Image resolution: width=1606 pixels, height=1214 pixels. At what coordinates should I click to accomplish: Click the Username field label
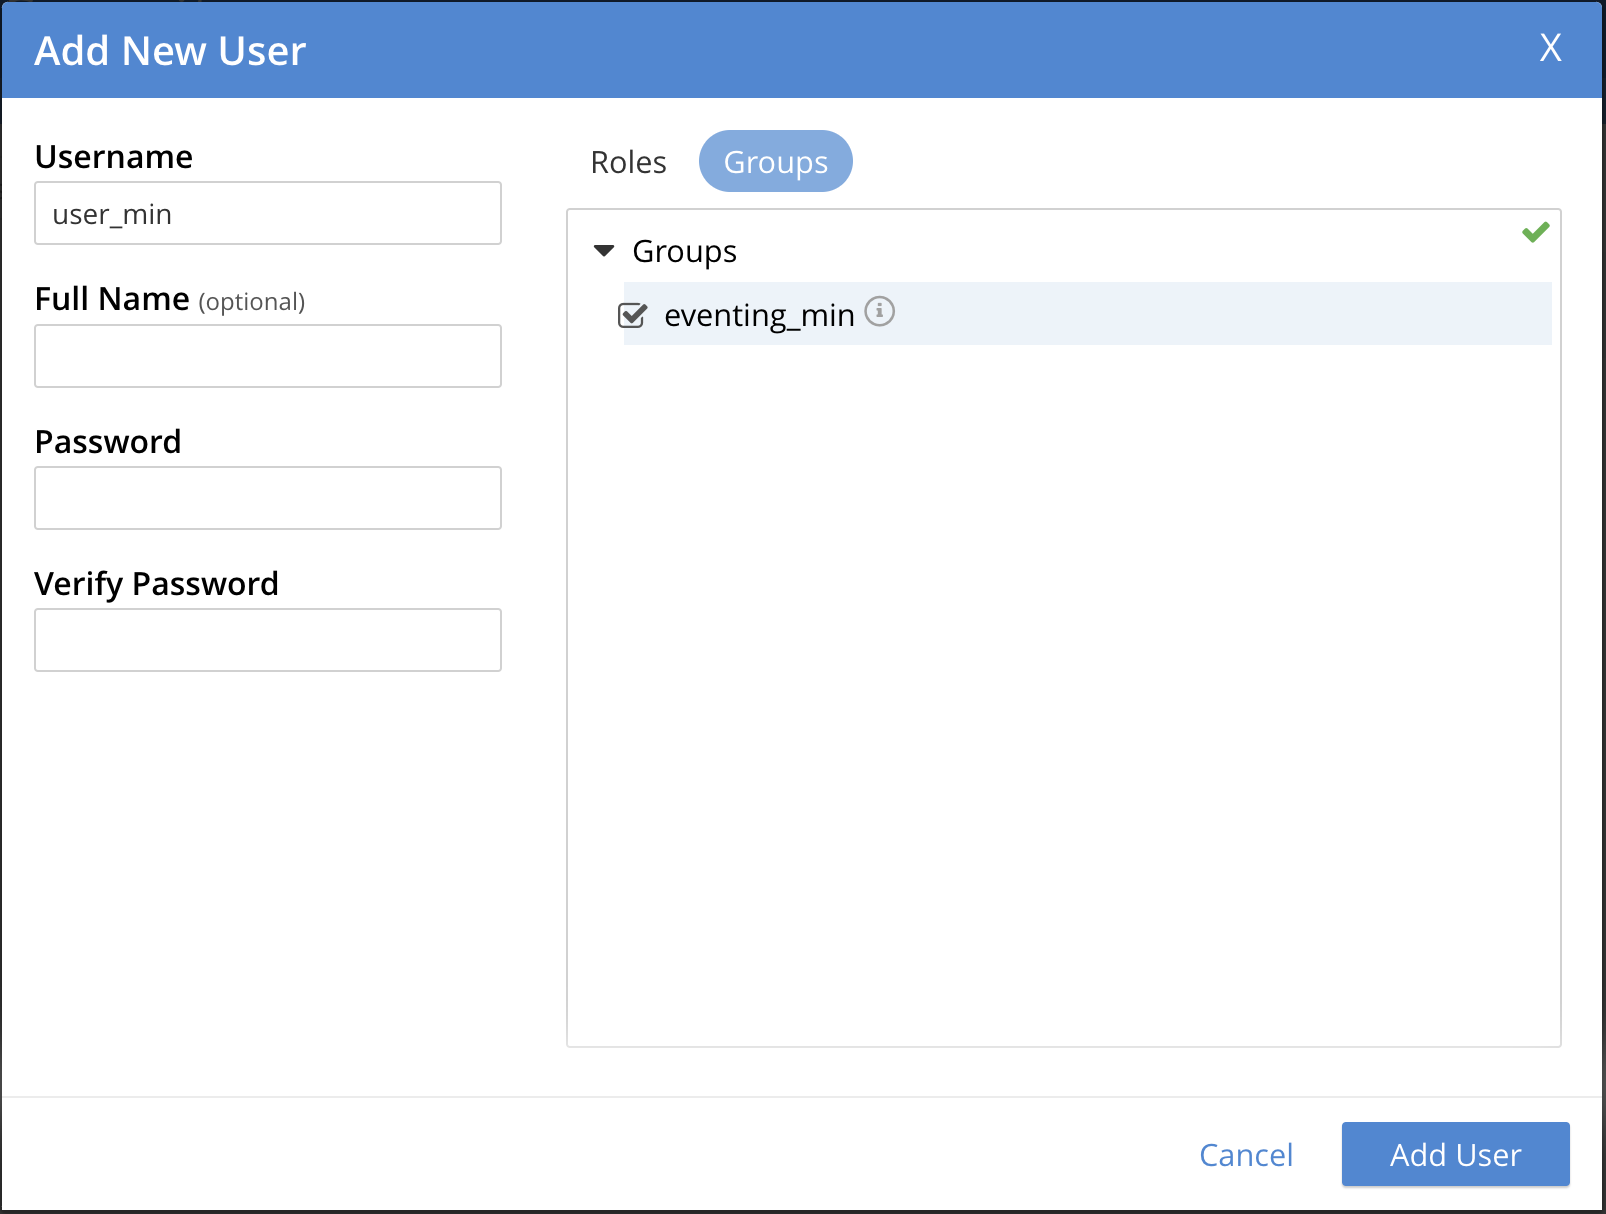pyautogui.click(x=114, y=157)
